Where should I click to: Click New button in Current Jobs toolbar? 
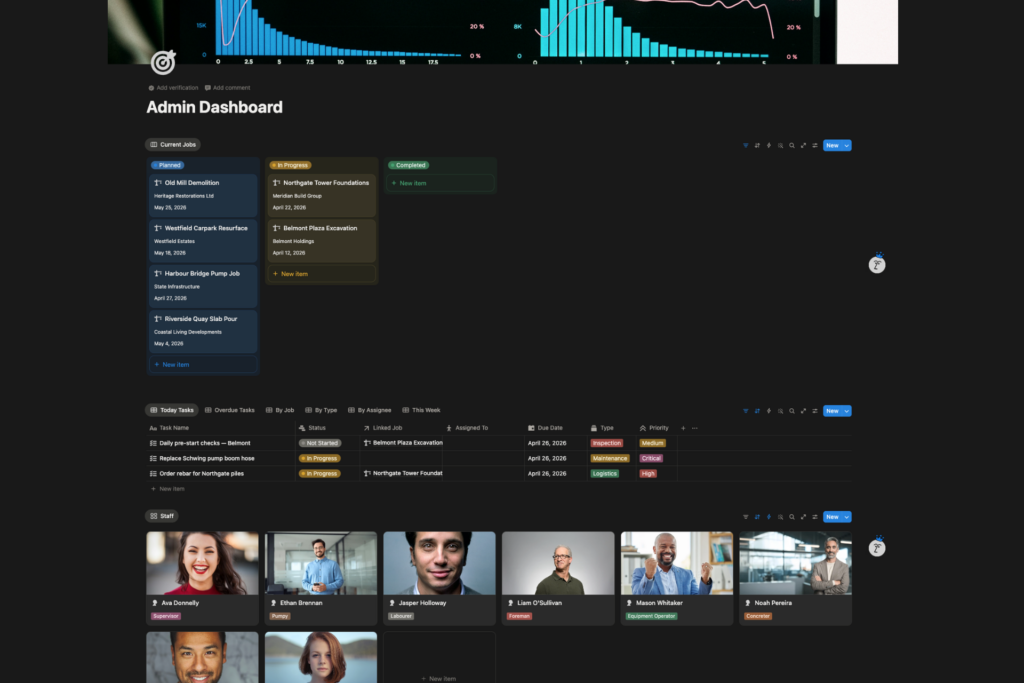click(x=832, y=146)
